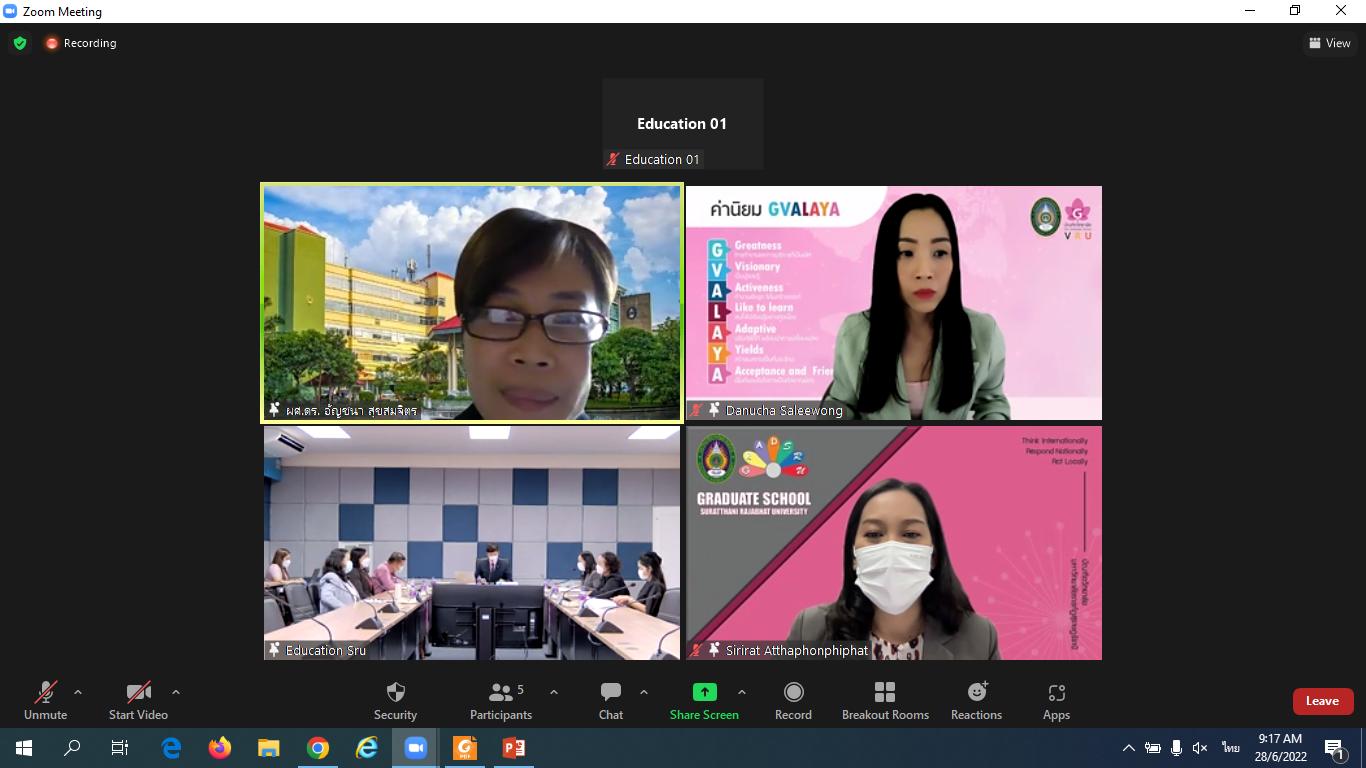Click Start Video camera icon

click(x=138, y=692)
